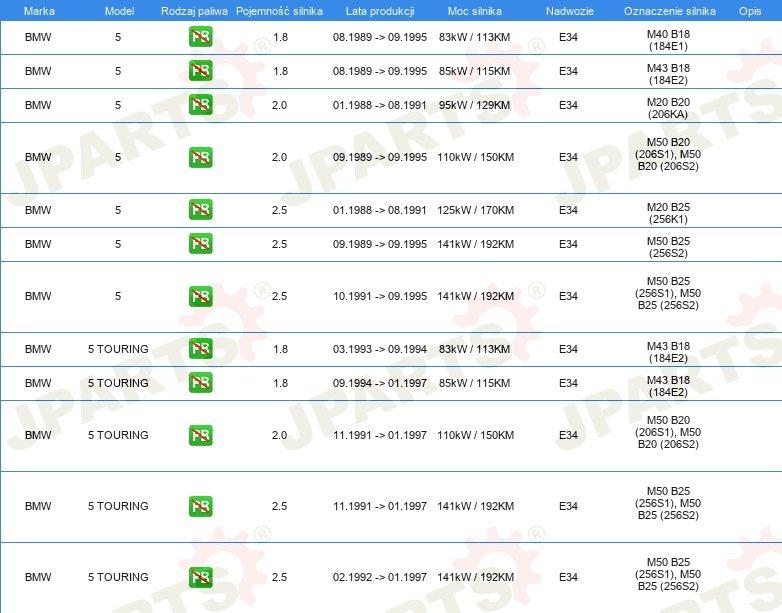
Task: Click fuel icon in 5 TOURING 2.0 row
Action: (200, 435)
